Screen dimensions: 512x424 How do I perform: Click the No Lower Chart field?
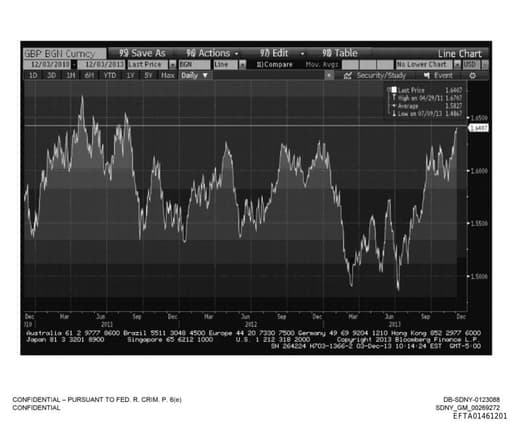(424, 65)
